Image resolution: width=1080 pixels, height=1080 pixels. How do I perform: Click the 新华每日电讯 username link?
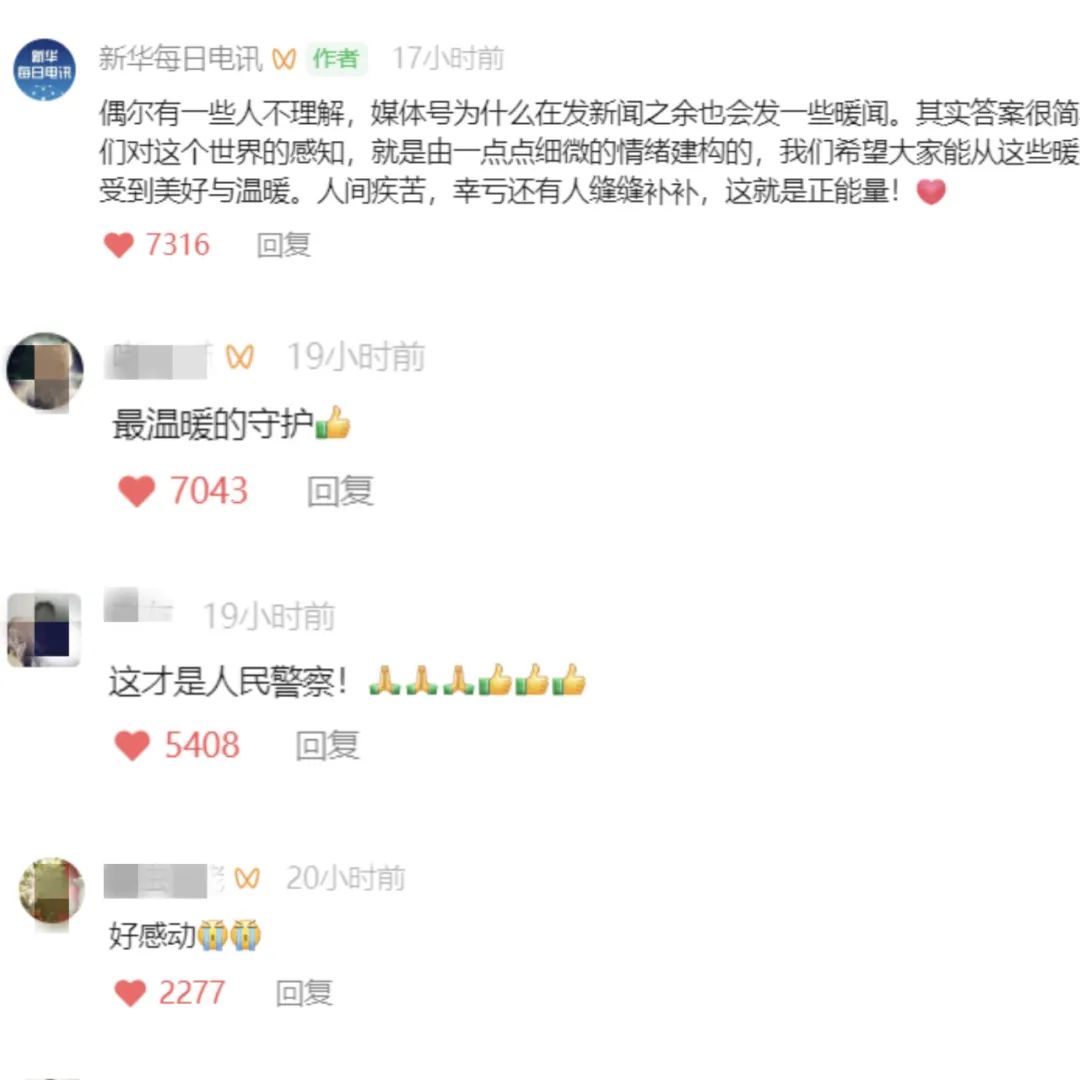[180, 59]
